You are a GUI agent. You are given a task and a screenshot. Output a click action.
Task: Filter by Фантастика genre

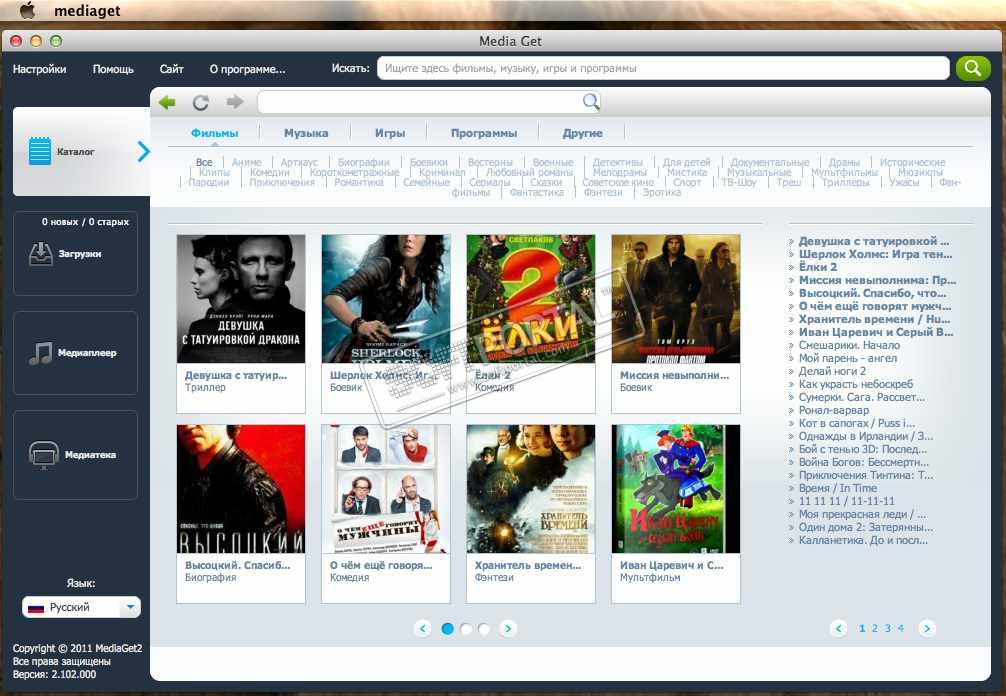(x=536, y=192)
